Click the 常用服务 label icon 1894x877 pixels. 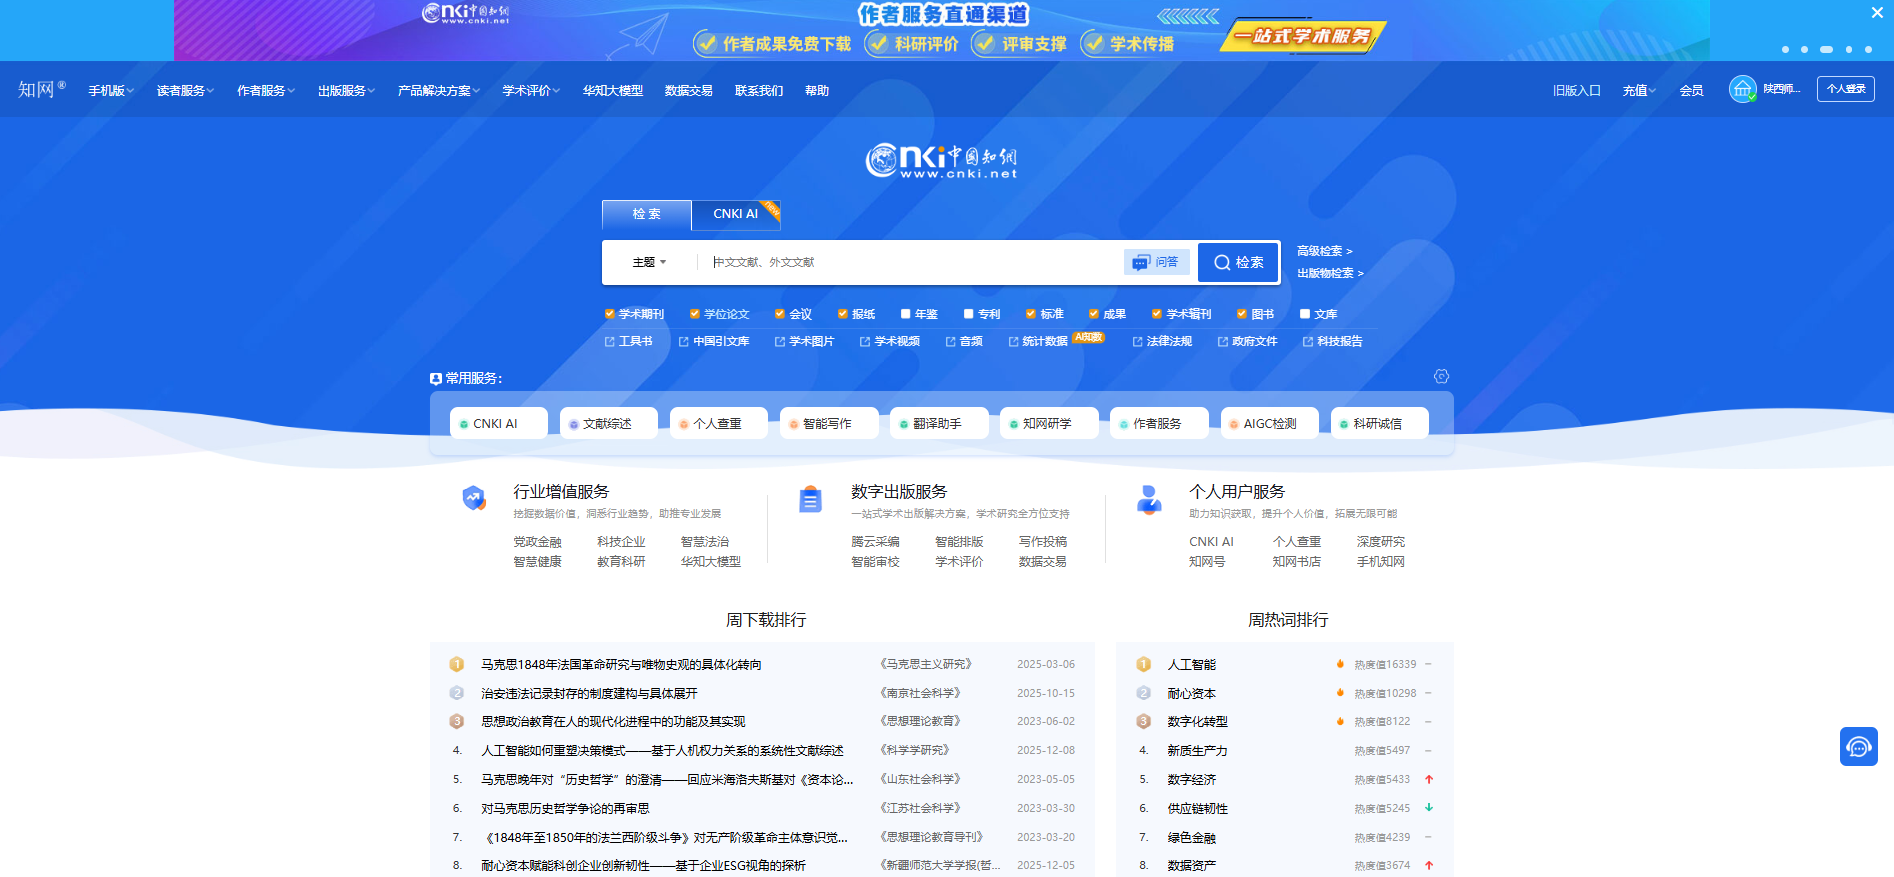pyautogui.click(x=436, y=379)
